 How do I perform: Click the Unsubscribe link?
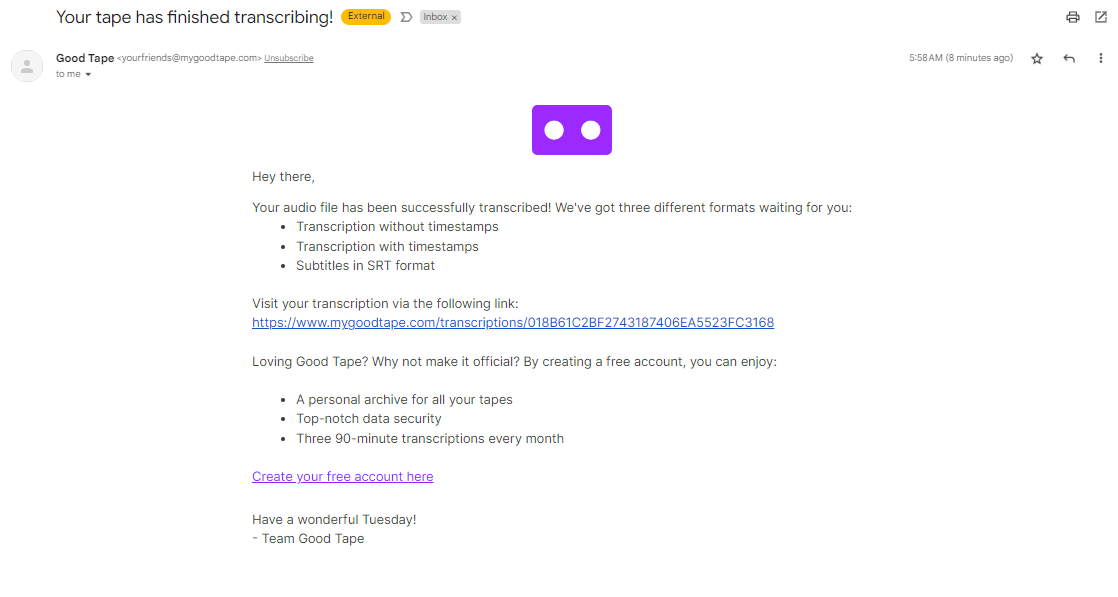tap(289, 58)
